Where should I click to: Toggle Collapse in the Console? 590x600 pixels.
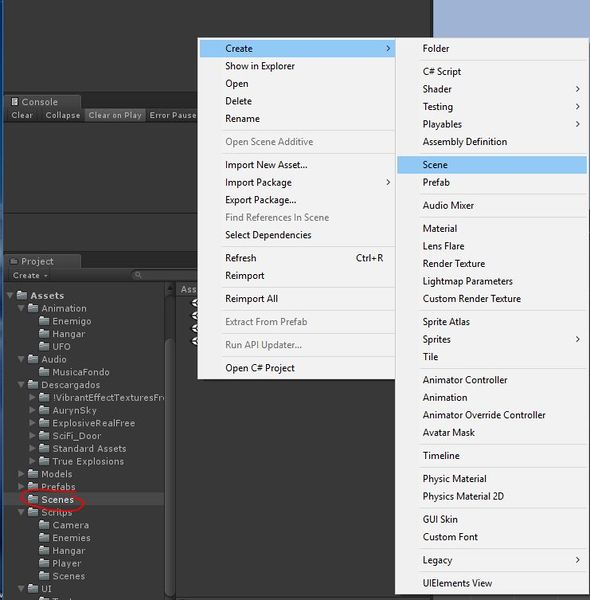click(x=63, y=115)
